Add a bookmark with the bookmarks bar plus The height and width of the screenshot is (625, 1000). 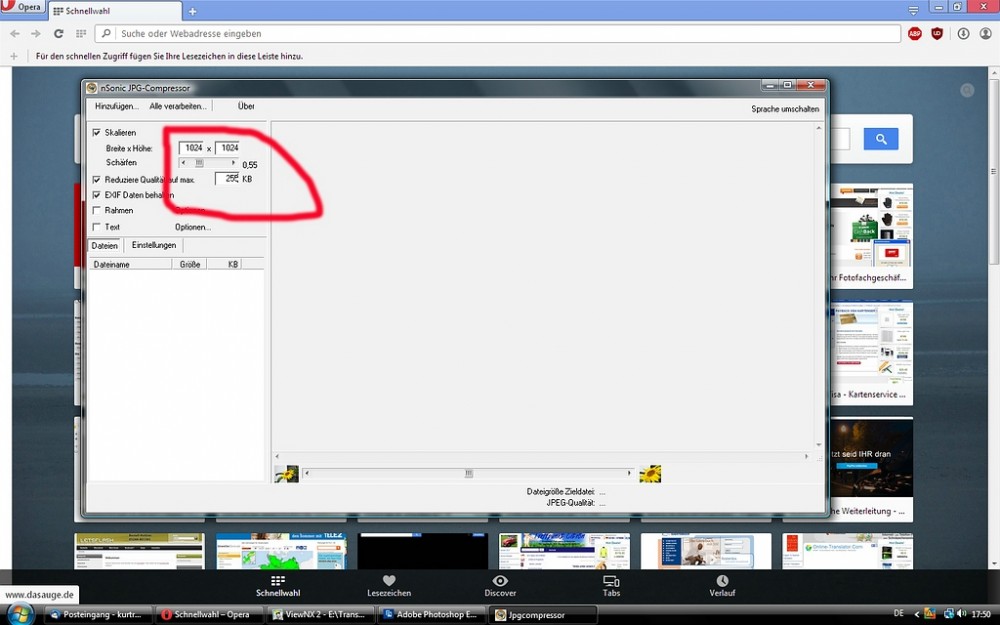14,56
